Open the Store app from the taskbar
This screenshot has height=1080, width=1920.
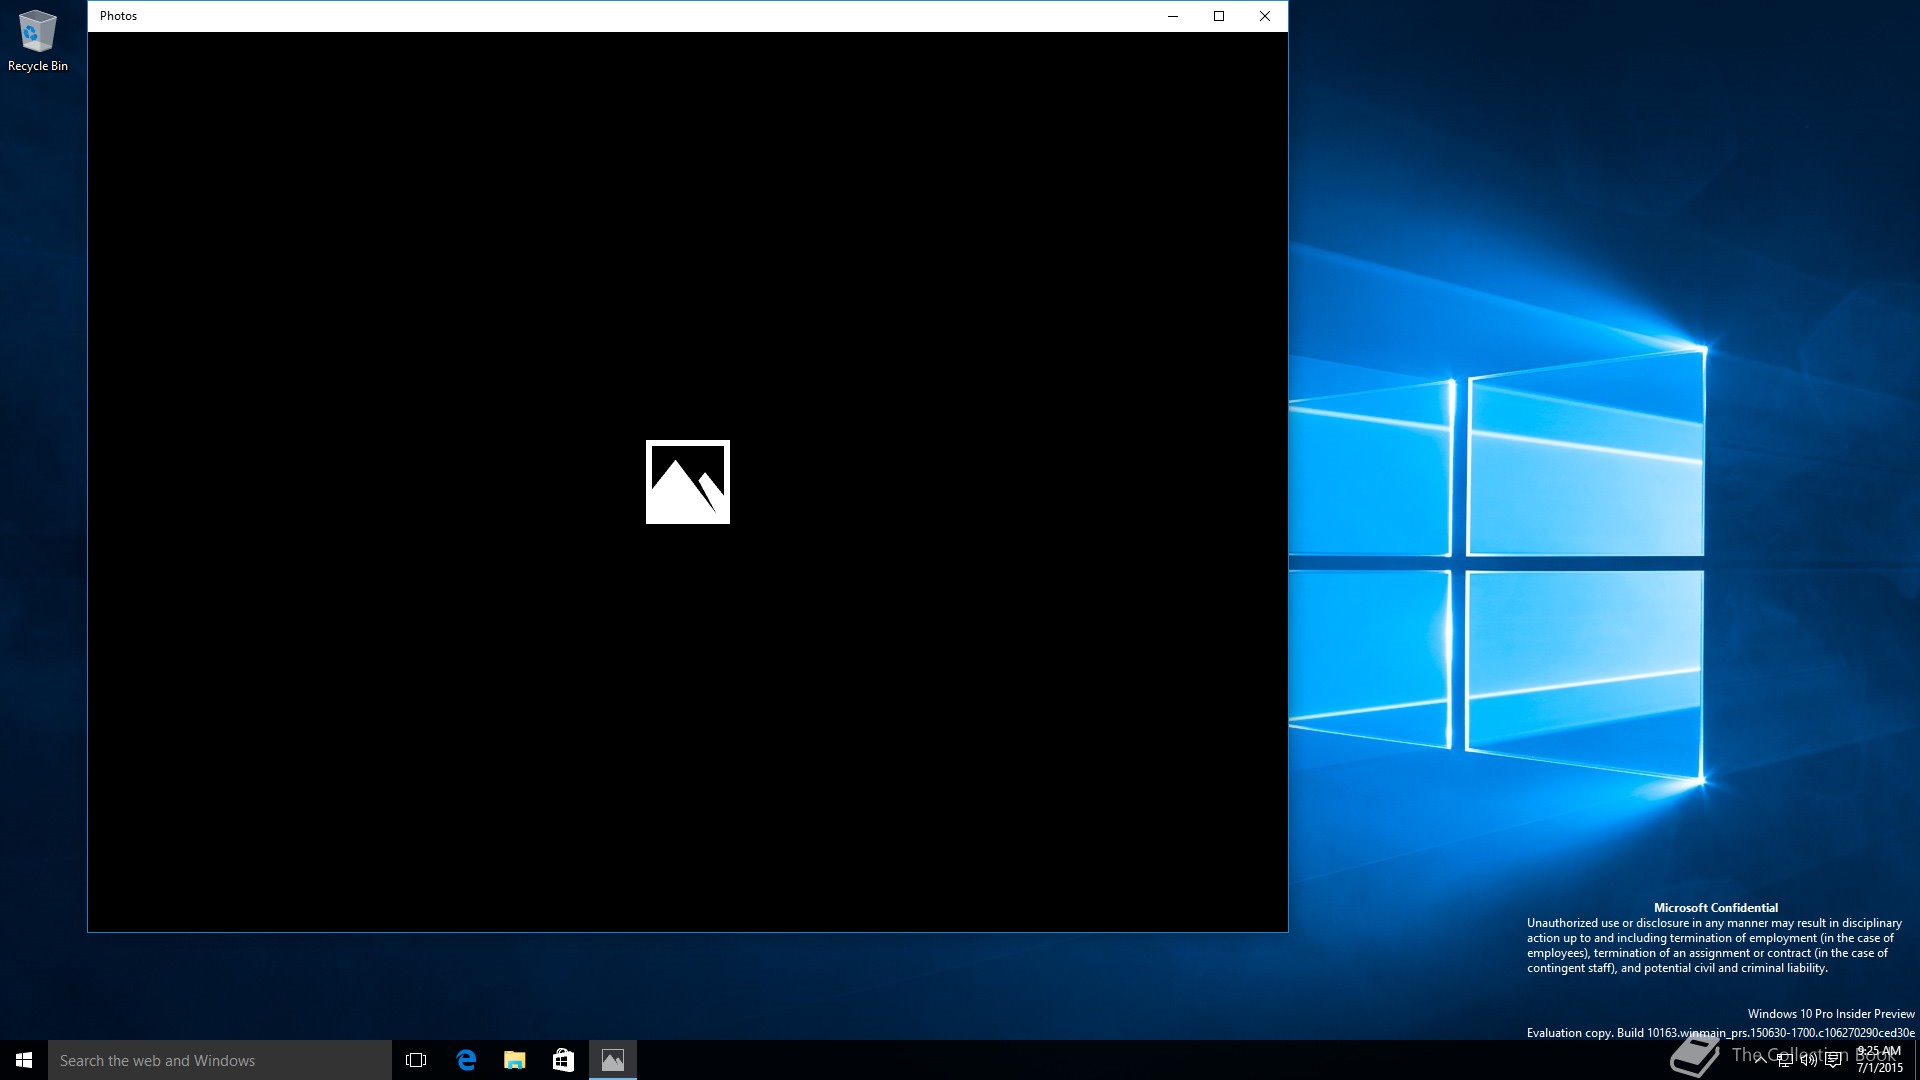click(x=564, y=1060)
